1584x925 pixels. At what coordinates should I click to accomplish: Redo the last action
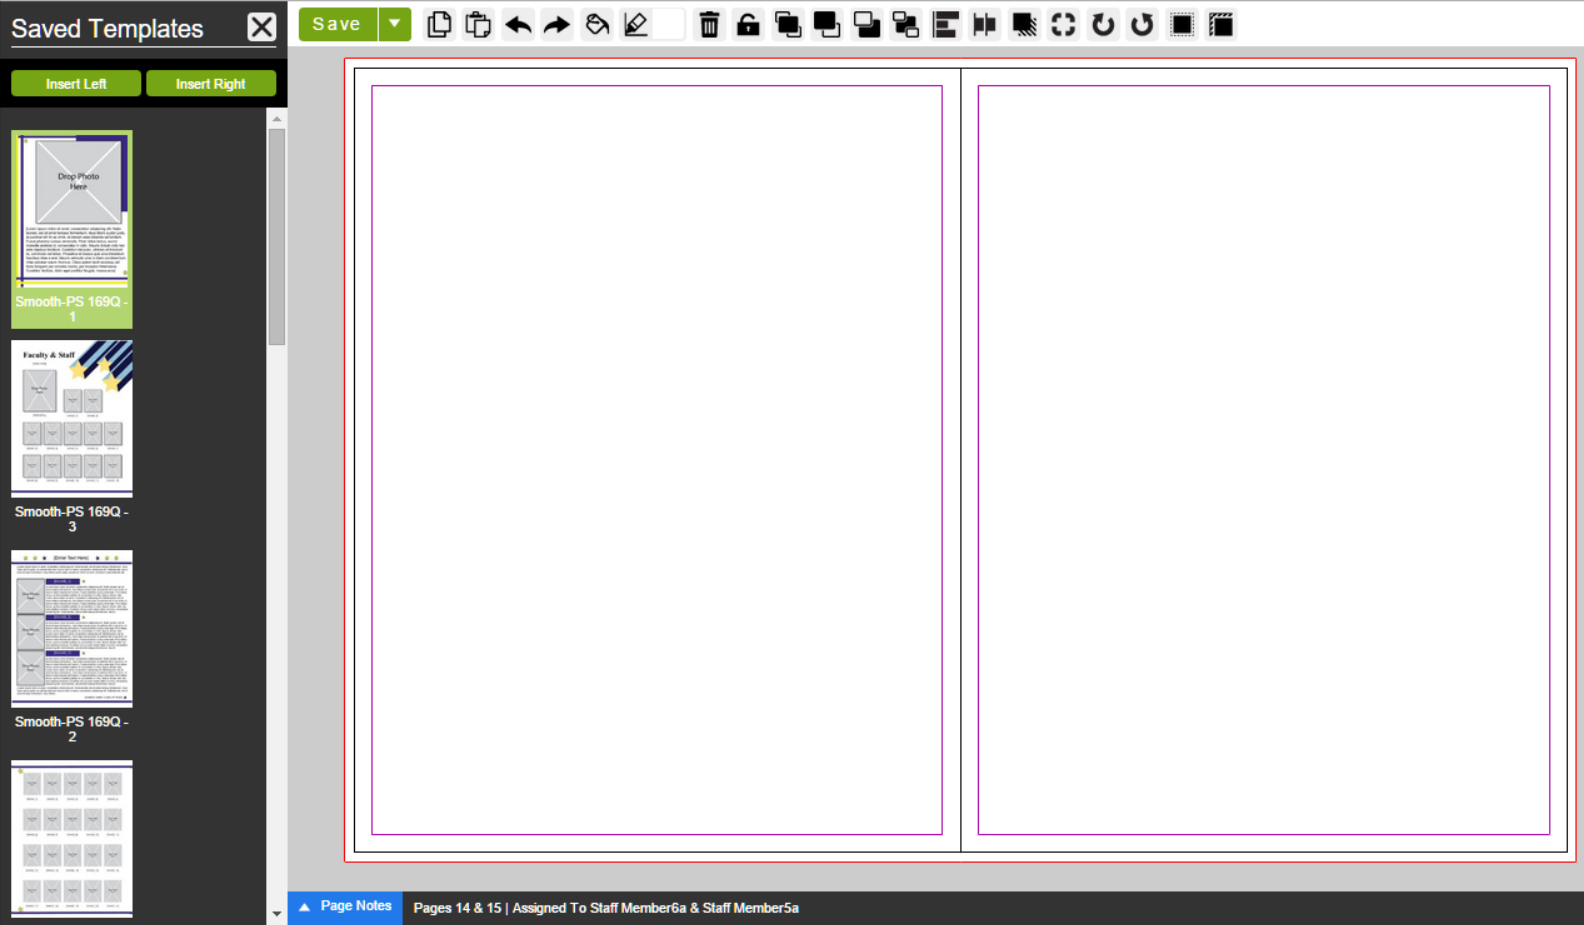click(x=557, y=24)
